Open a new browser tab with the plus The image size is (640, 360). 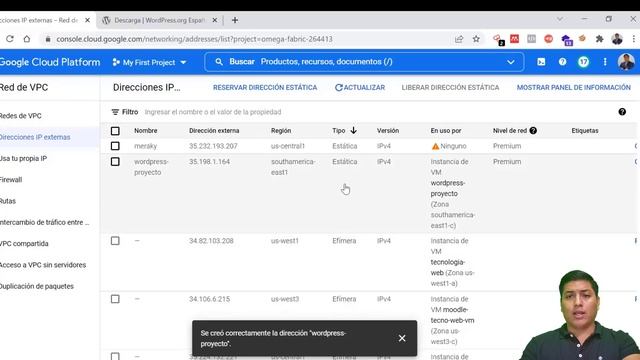[x=235, y=20]
